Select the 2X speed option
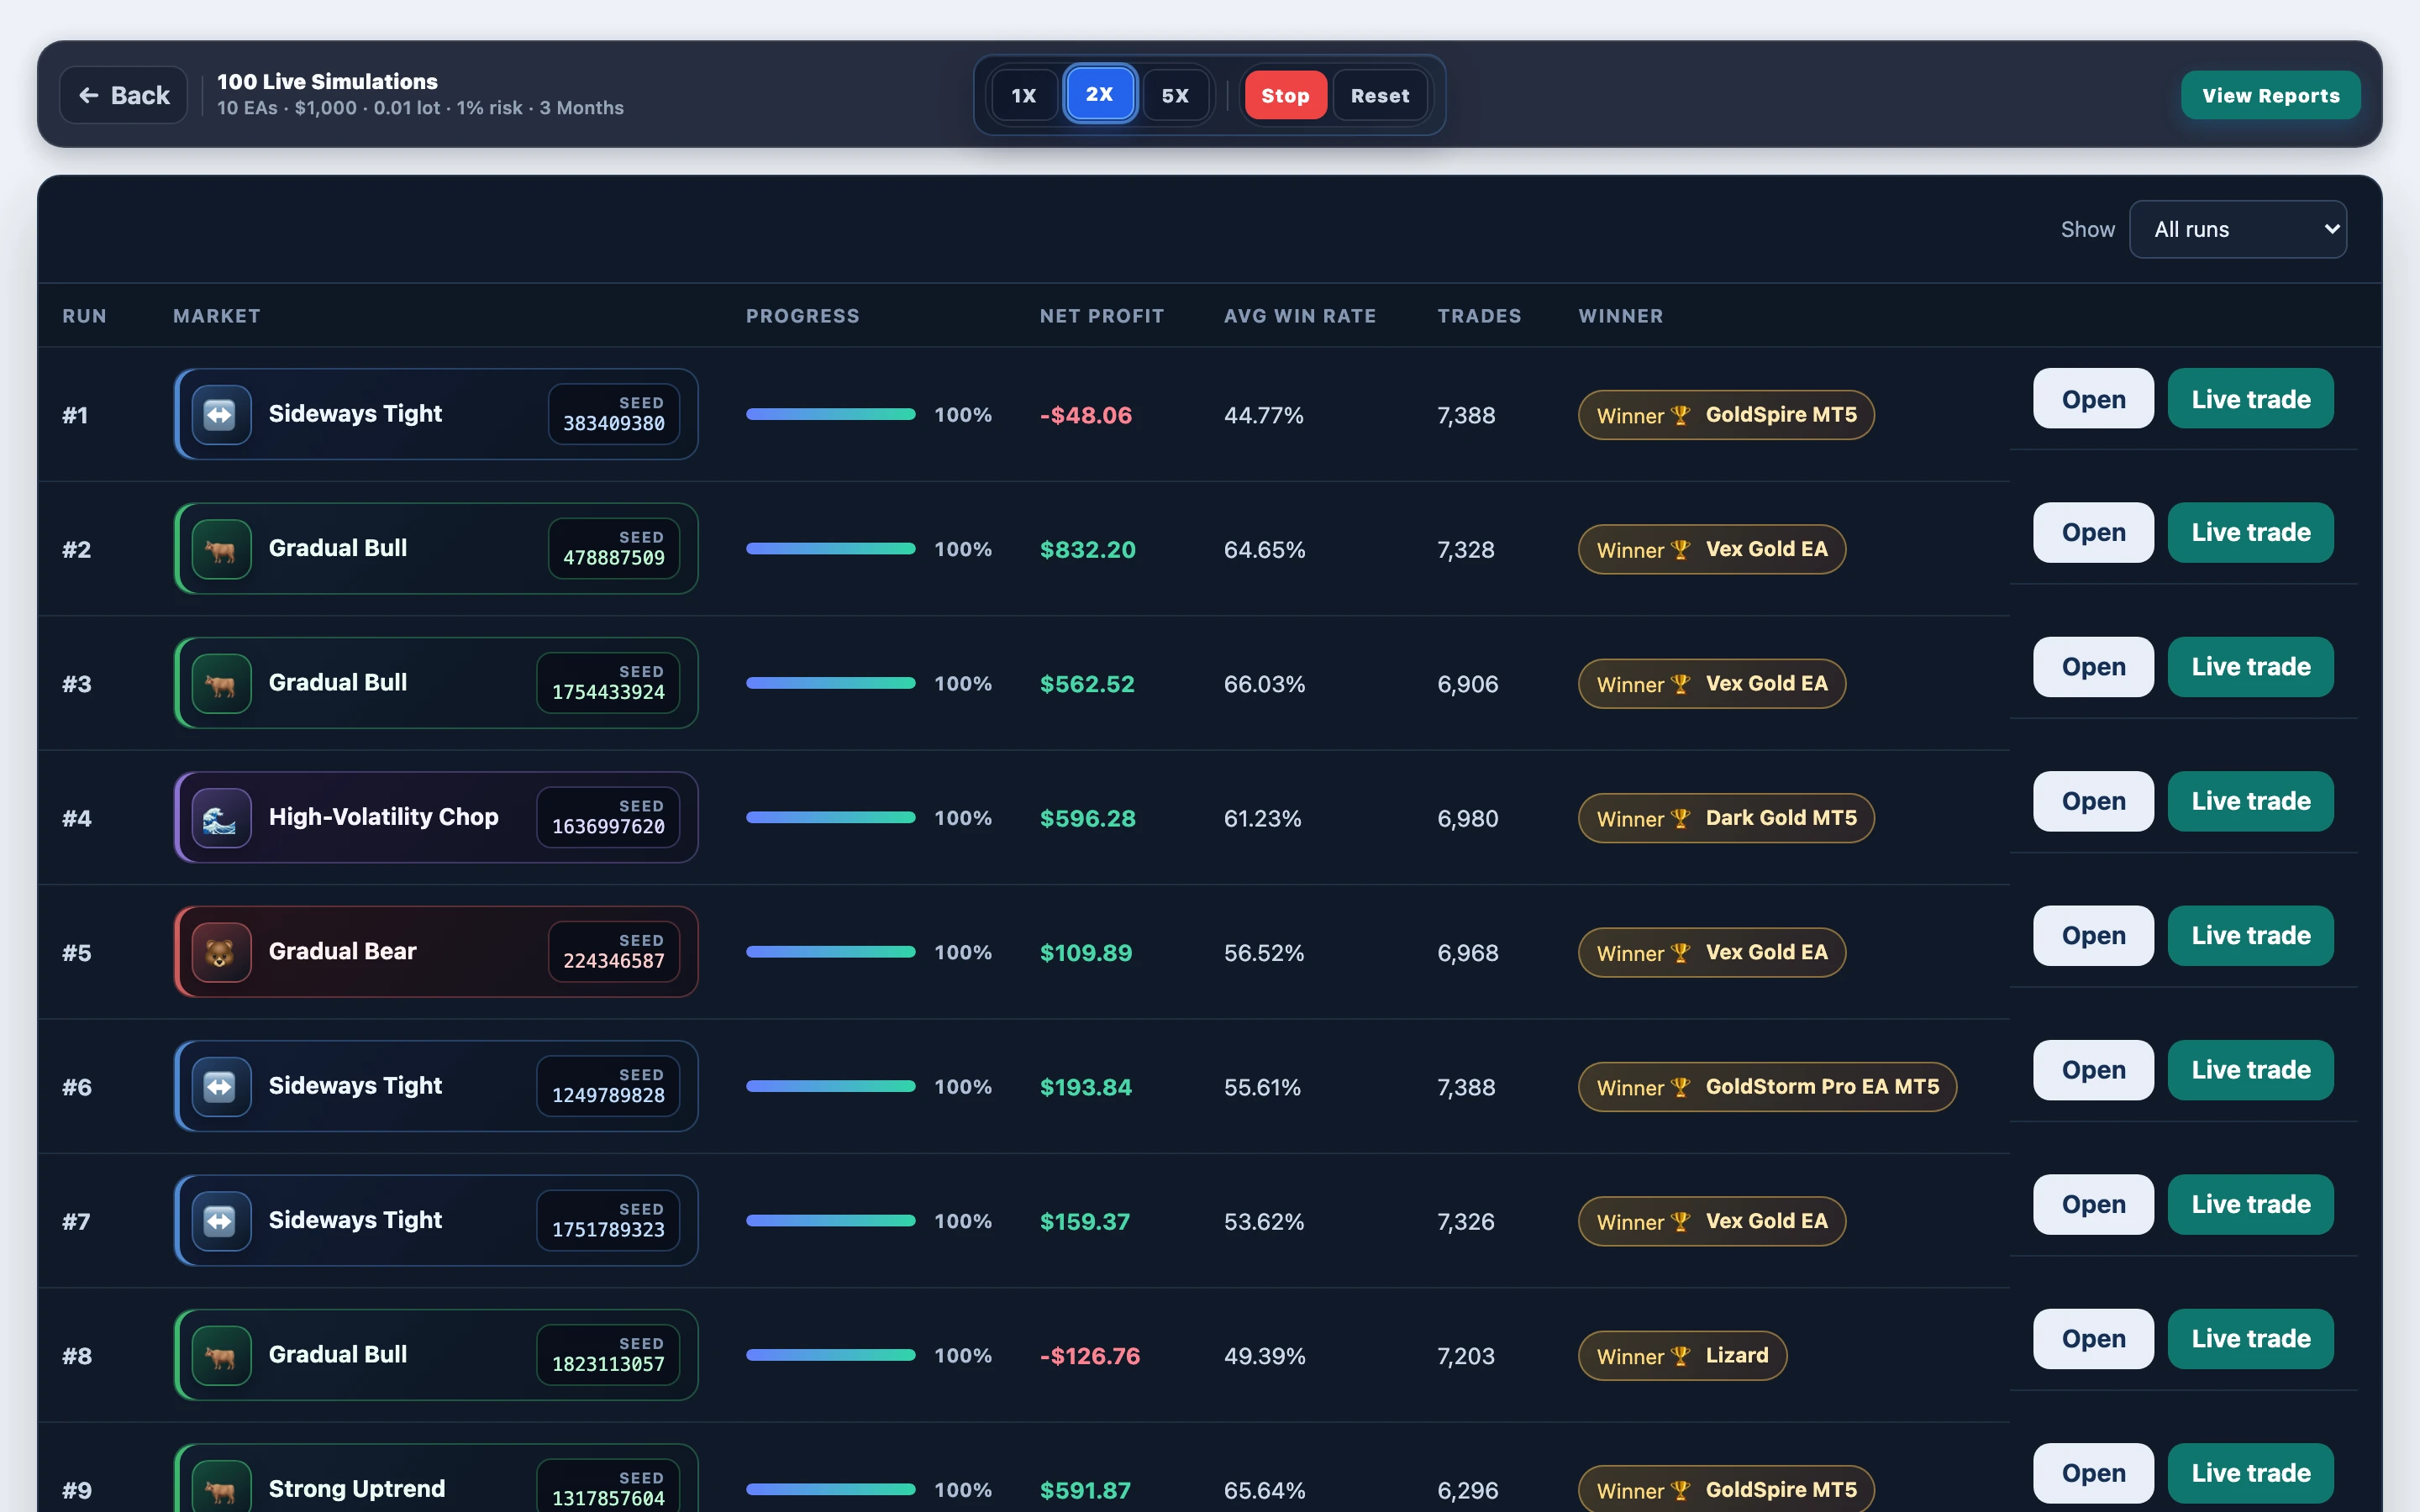The width and height of the screenshot is (2420, 1512). (x=1099, y=94)
